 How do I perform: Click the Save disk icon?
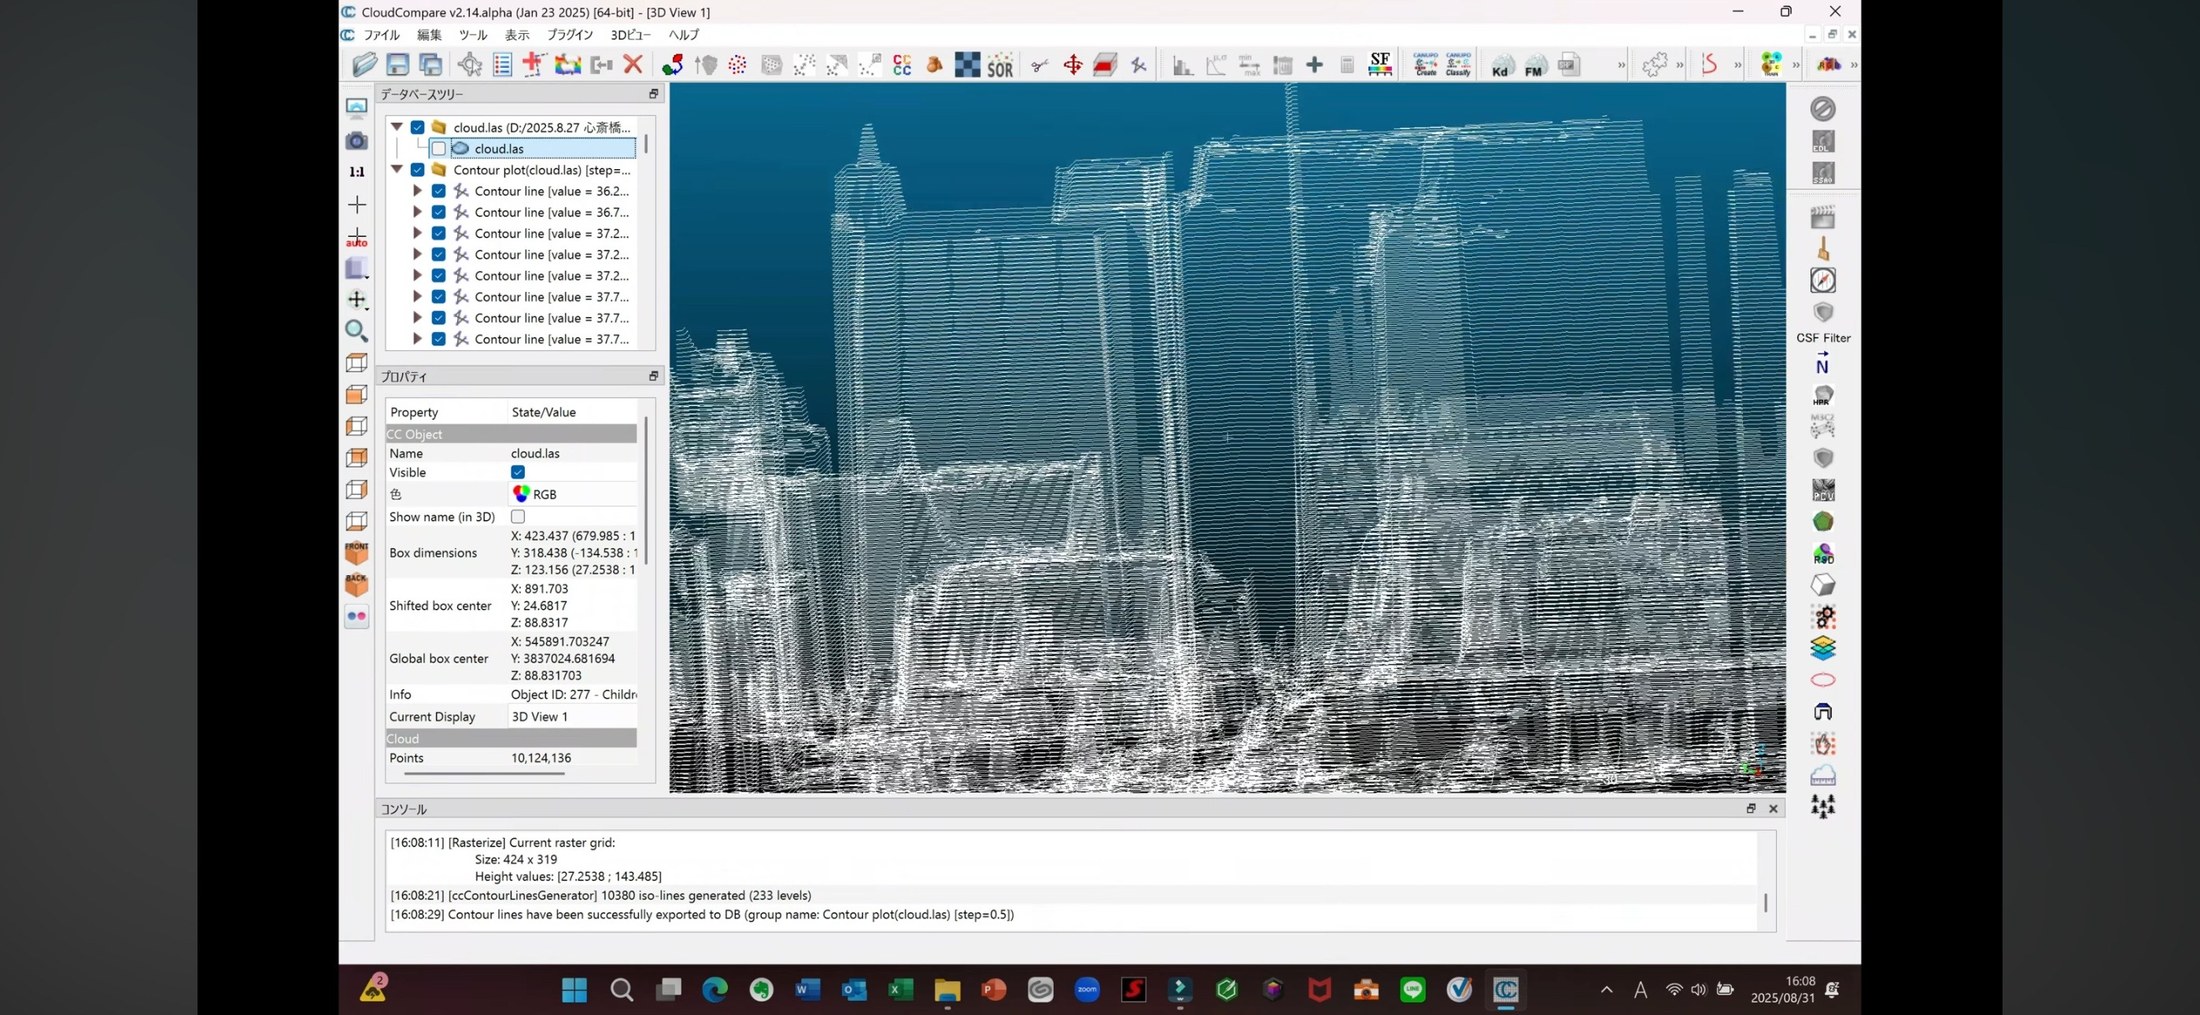[397, 65]
